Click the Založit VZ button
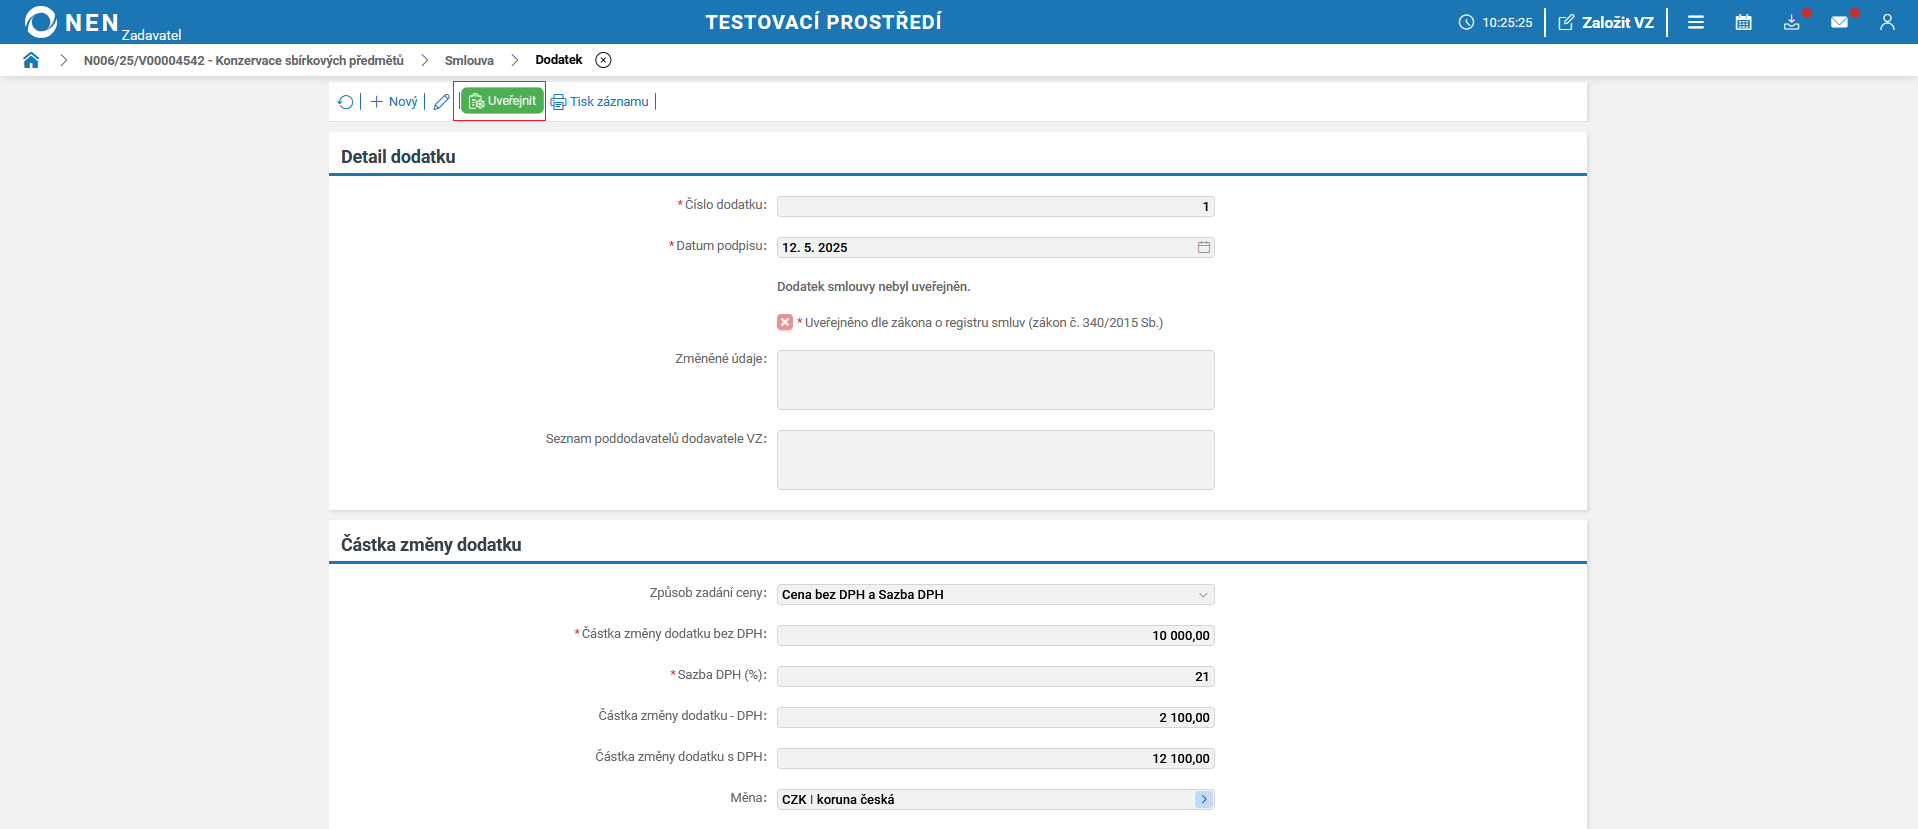This screenshot has width=1918, height=829. click(1606, 22)
